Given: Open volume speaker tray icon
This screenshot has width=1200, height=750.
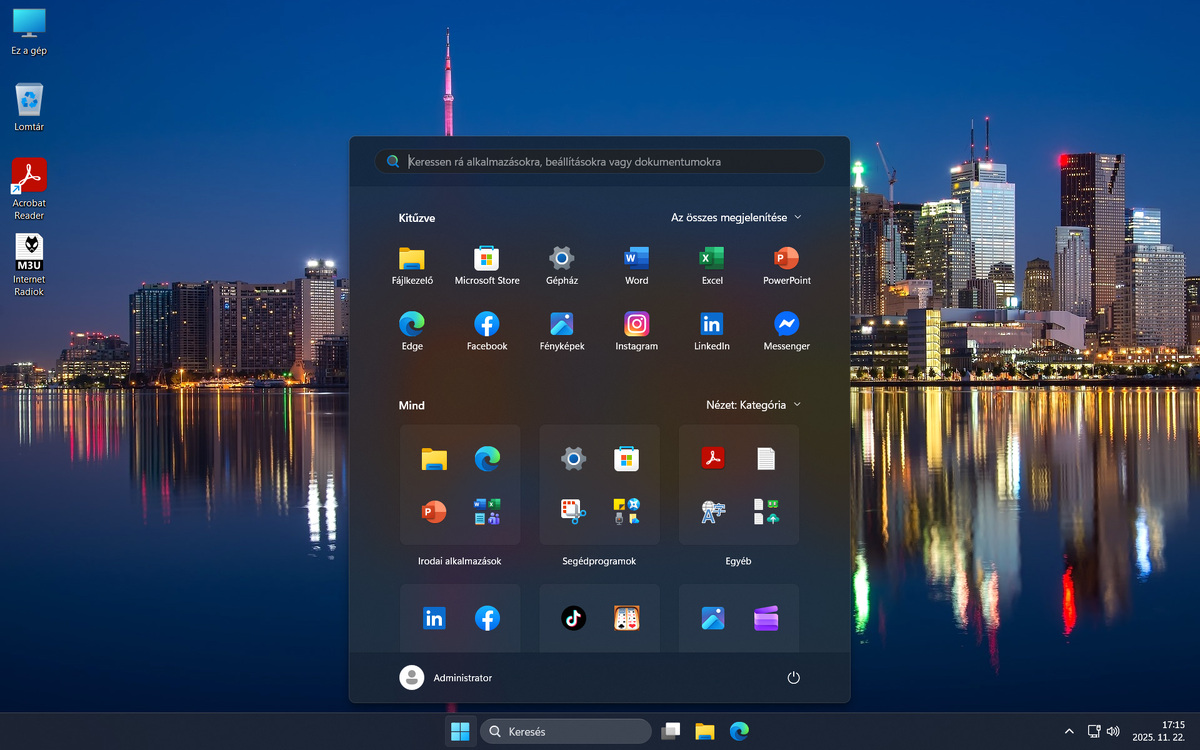Looking at the screenshot, I should [x=1113, y=731].
